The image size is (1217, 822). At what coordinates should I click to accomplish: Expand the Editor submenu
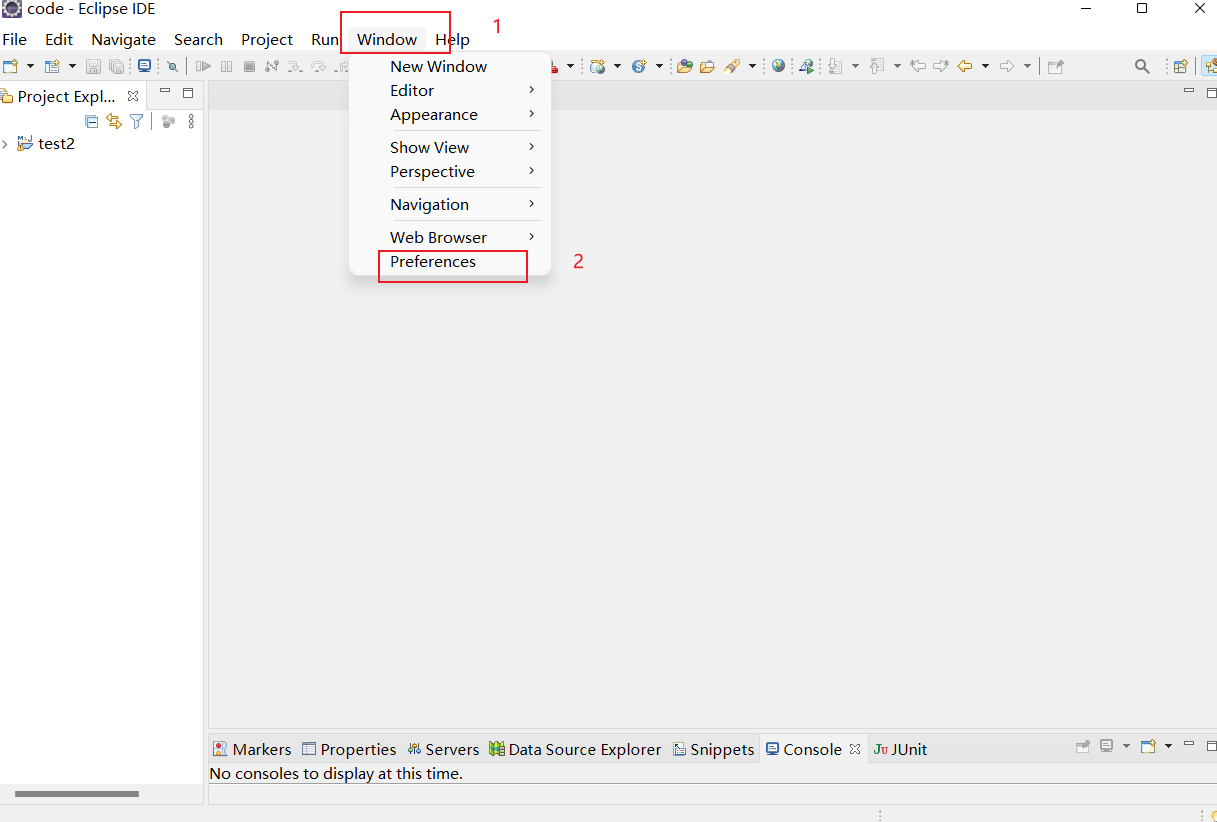tap(449, 90)
